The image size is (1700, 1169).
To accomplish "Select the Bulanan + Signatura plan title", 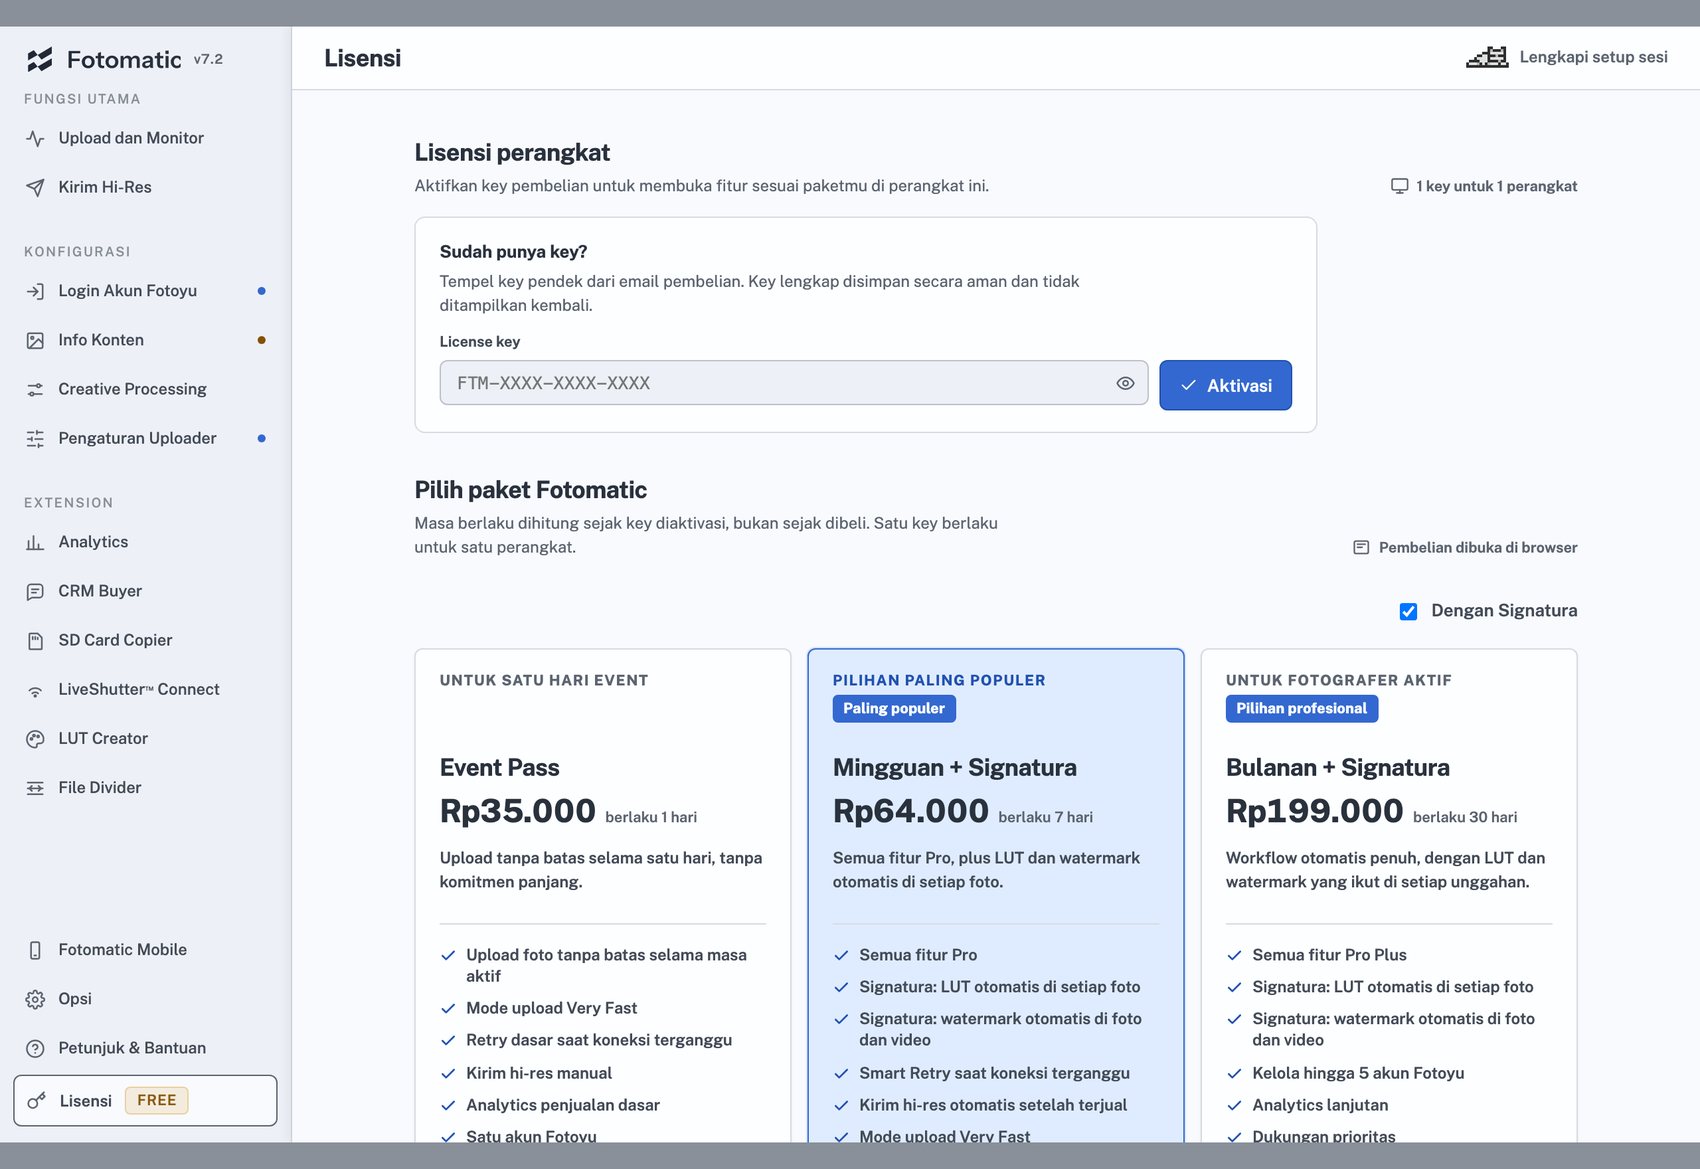I will click(1338, 767).
